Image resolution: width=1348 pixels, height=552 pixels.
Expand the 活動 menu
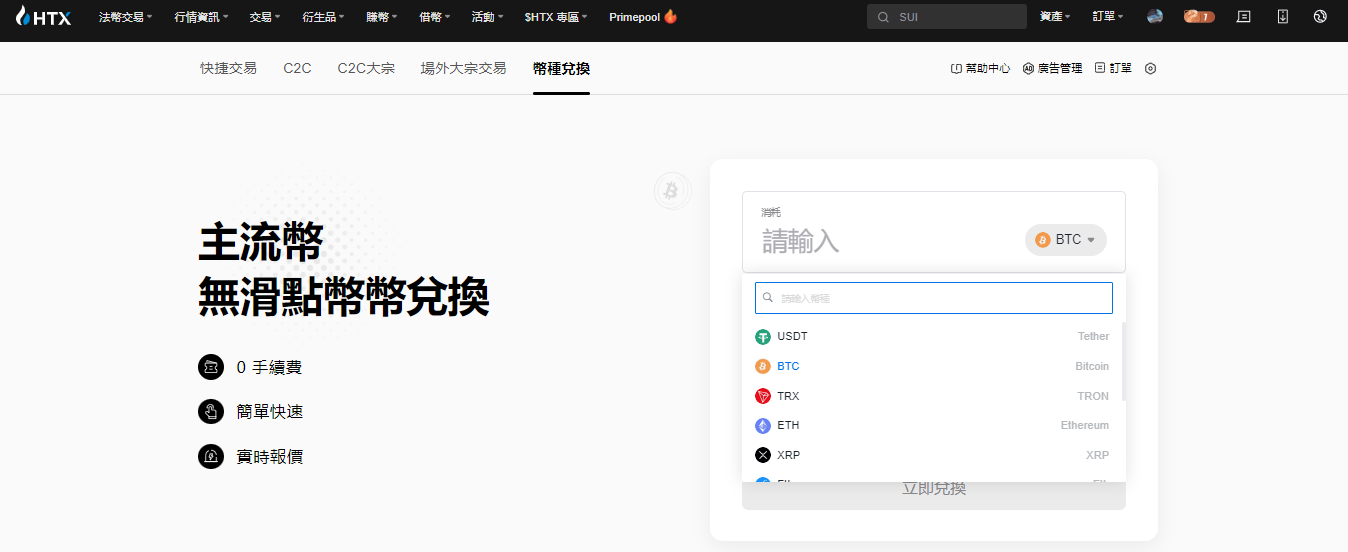point(487,17)
